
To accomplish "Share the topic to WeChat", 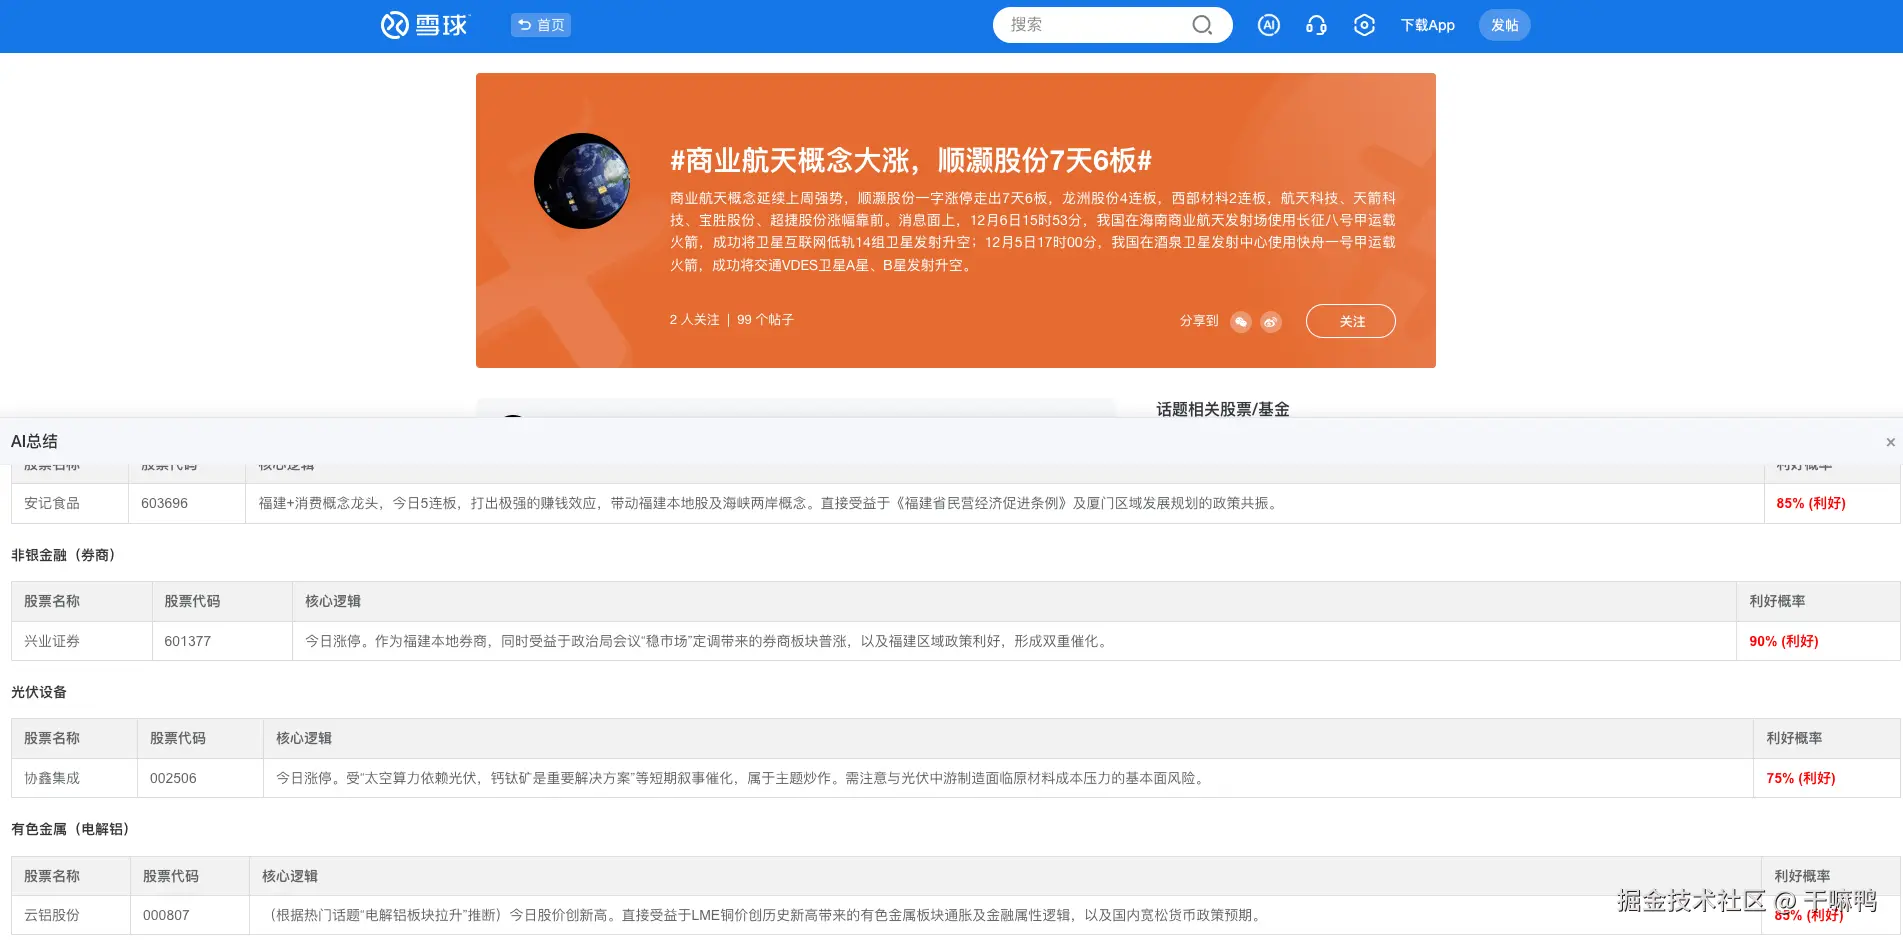I will [x=1241, y=321].
